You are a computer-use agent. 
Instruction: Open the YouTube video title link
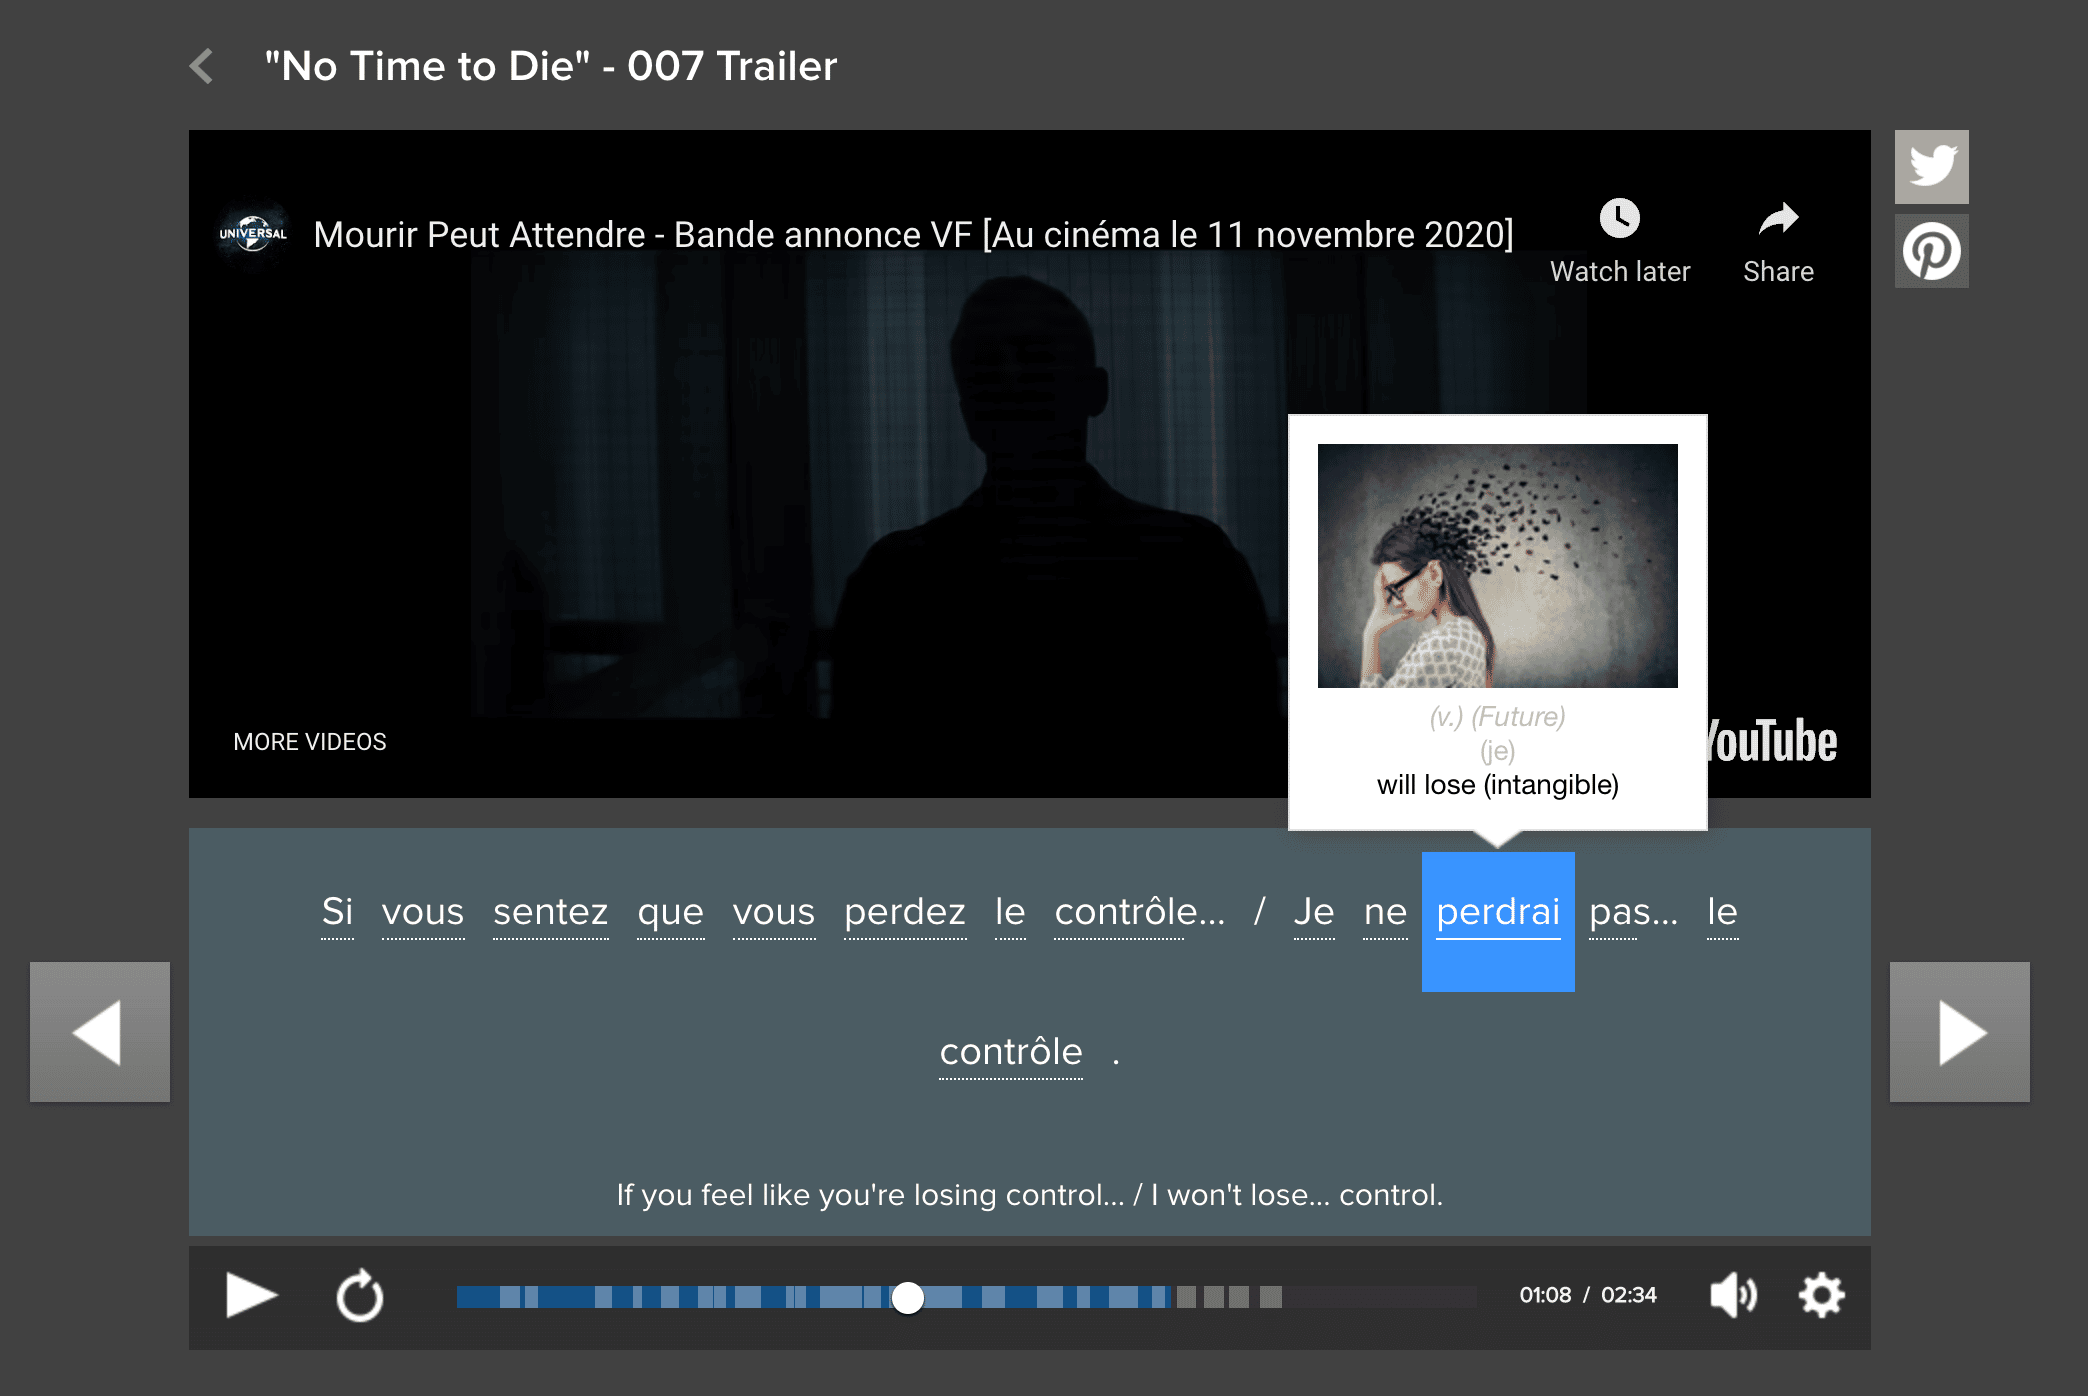pyautogui.click(x=912, y=235)
